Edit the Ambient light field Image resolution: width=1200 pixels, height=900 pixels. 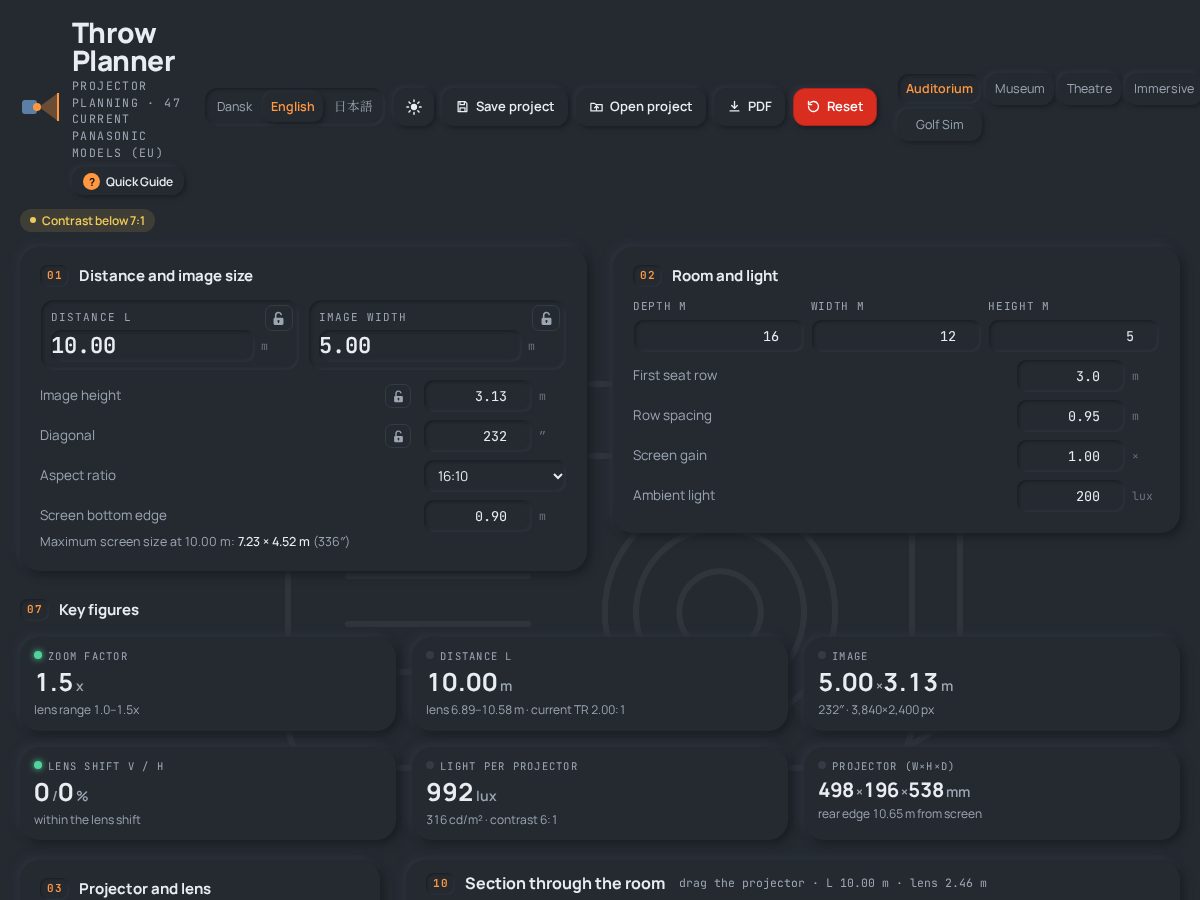1071,496
